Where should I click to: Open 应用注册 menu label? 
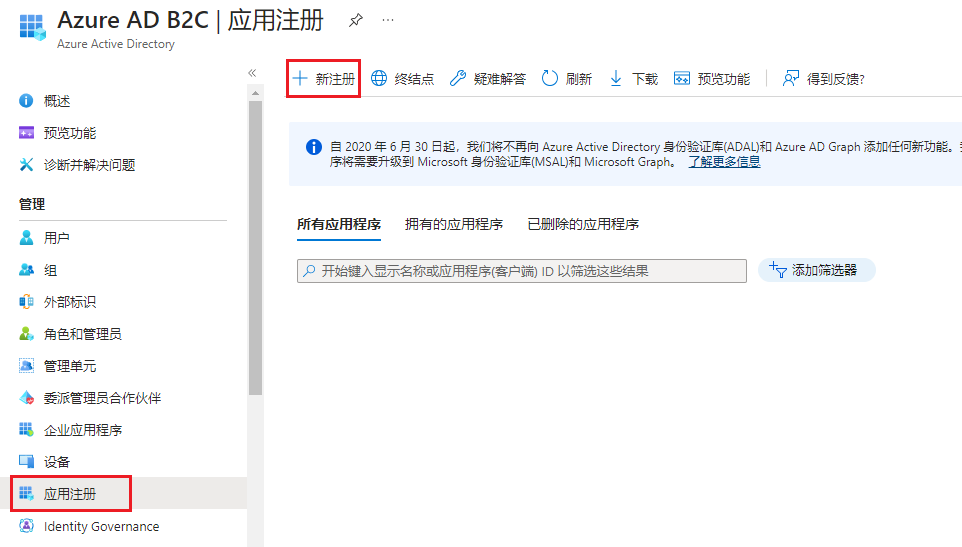(70, 494)
